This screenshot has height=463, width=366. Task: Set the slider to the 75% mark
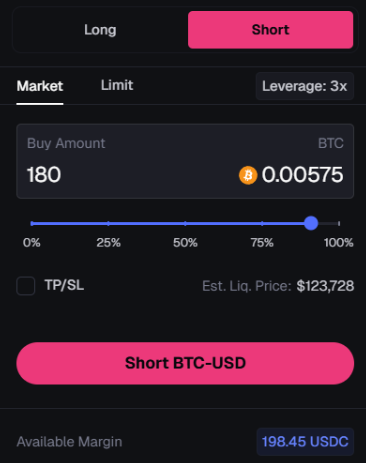click(x=262, y=223)
